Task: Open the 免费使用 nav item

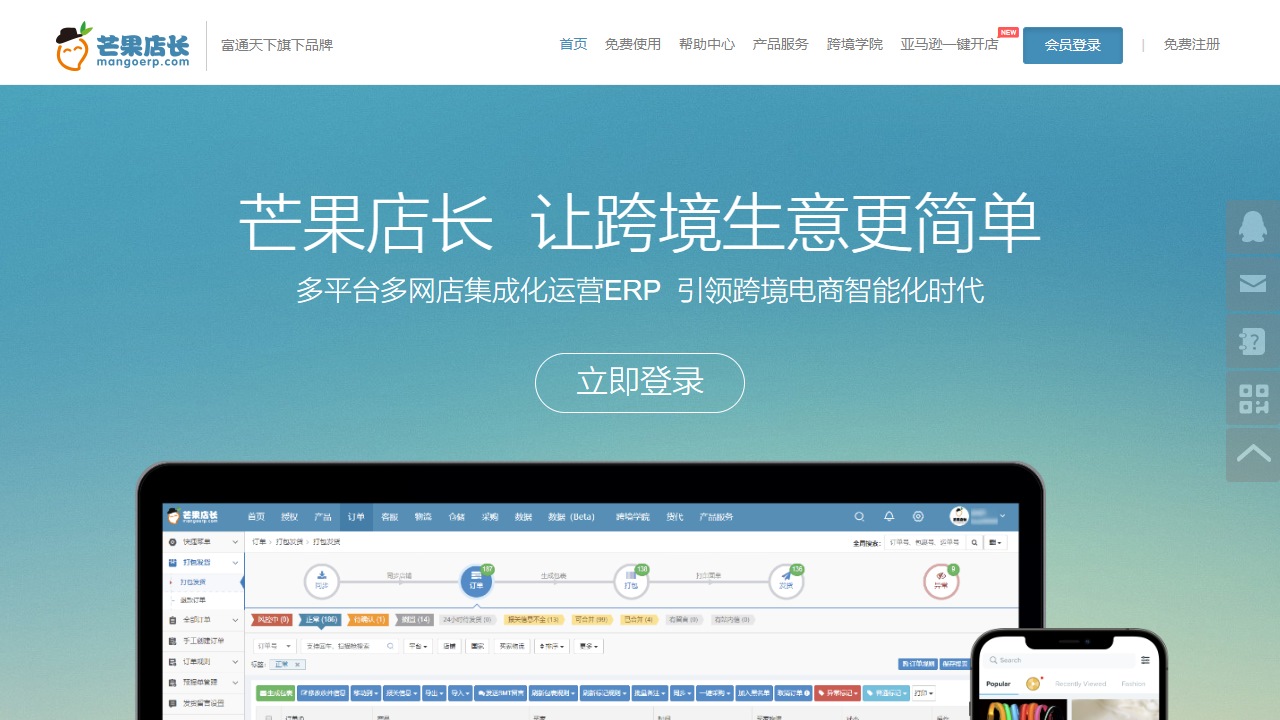Action: [633, 45]
